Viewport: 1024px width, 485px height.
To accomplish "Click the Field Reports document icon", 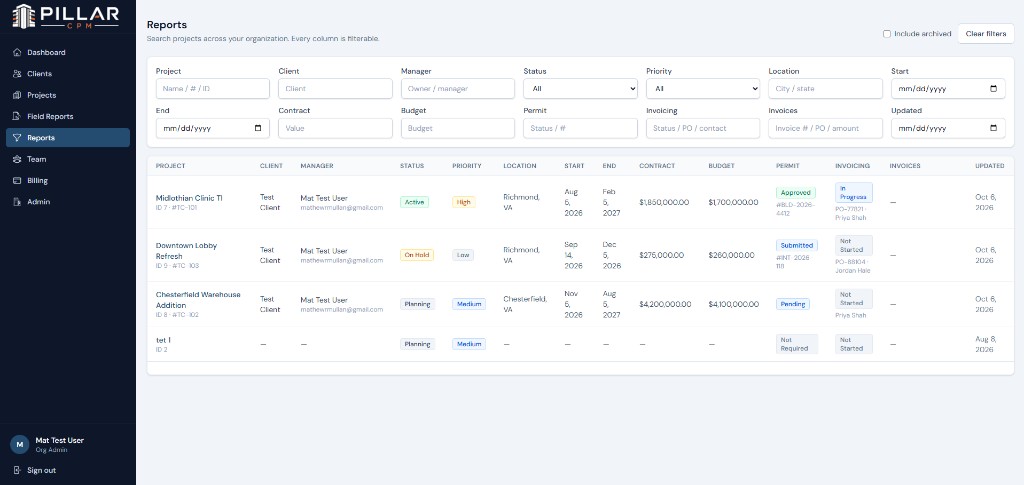I will [17, 116].
